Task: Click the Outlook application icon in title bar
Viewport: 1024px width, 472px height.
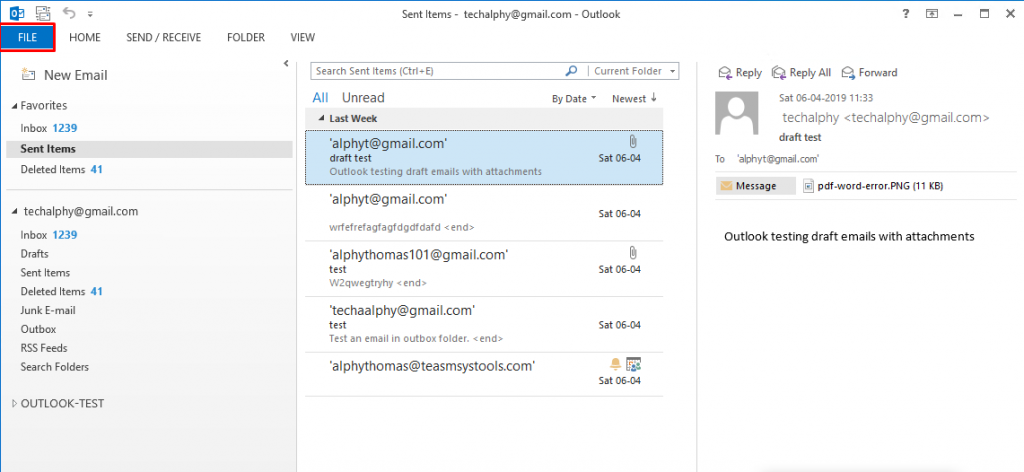Action: point(16,12)
